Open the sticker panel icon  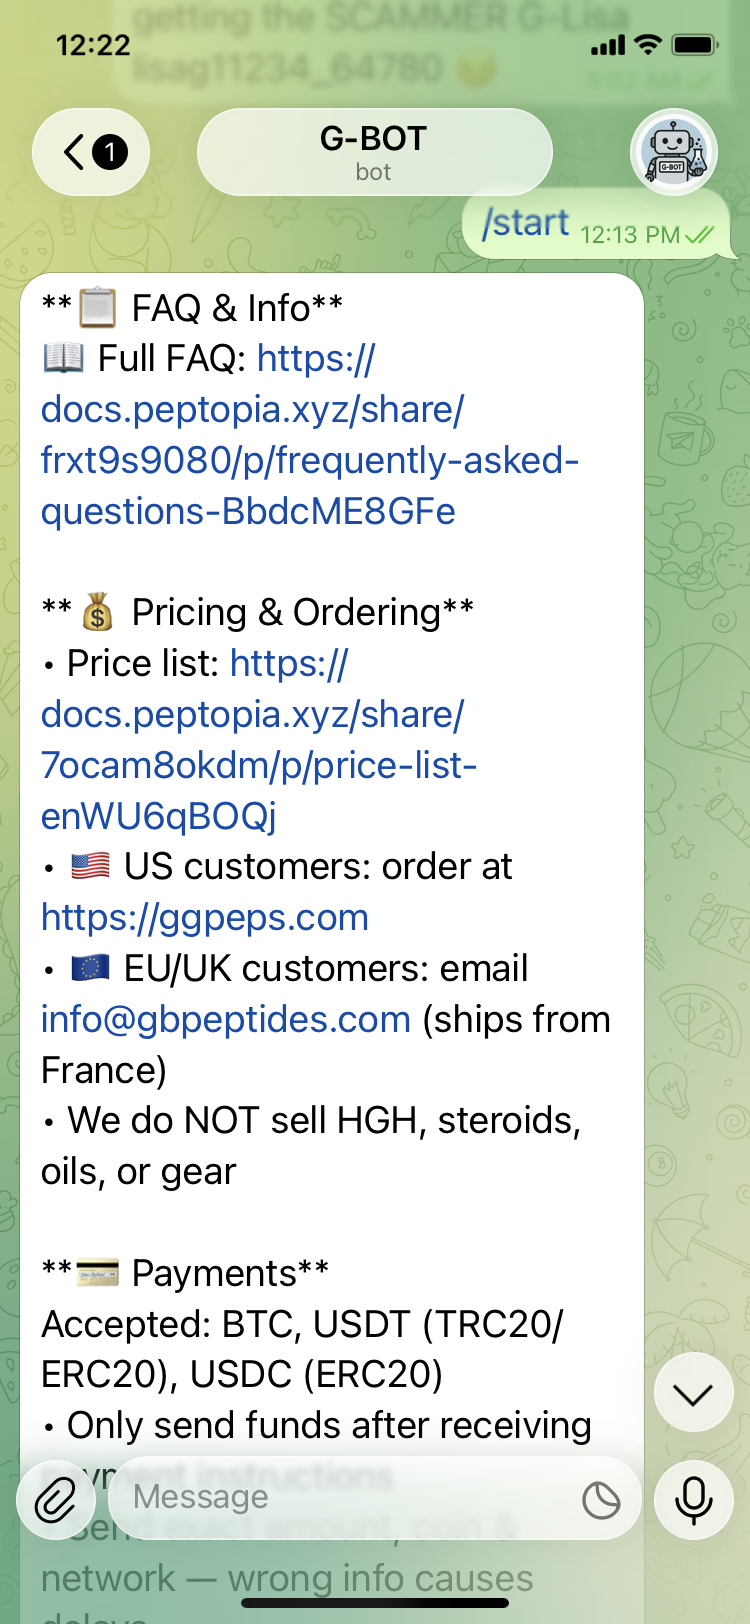click(601, 1500)
